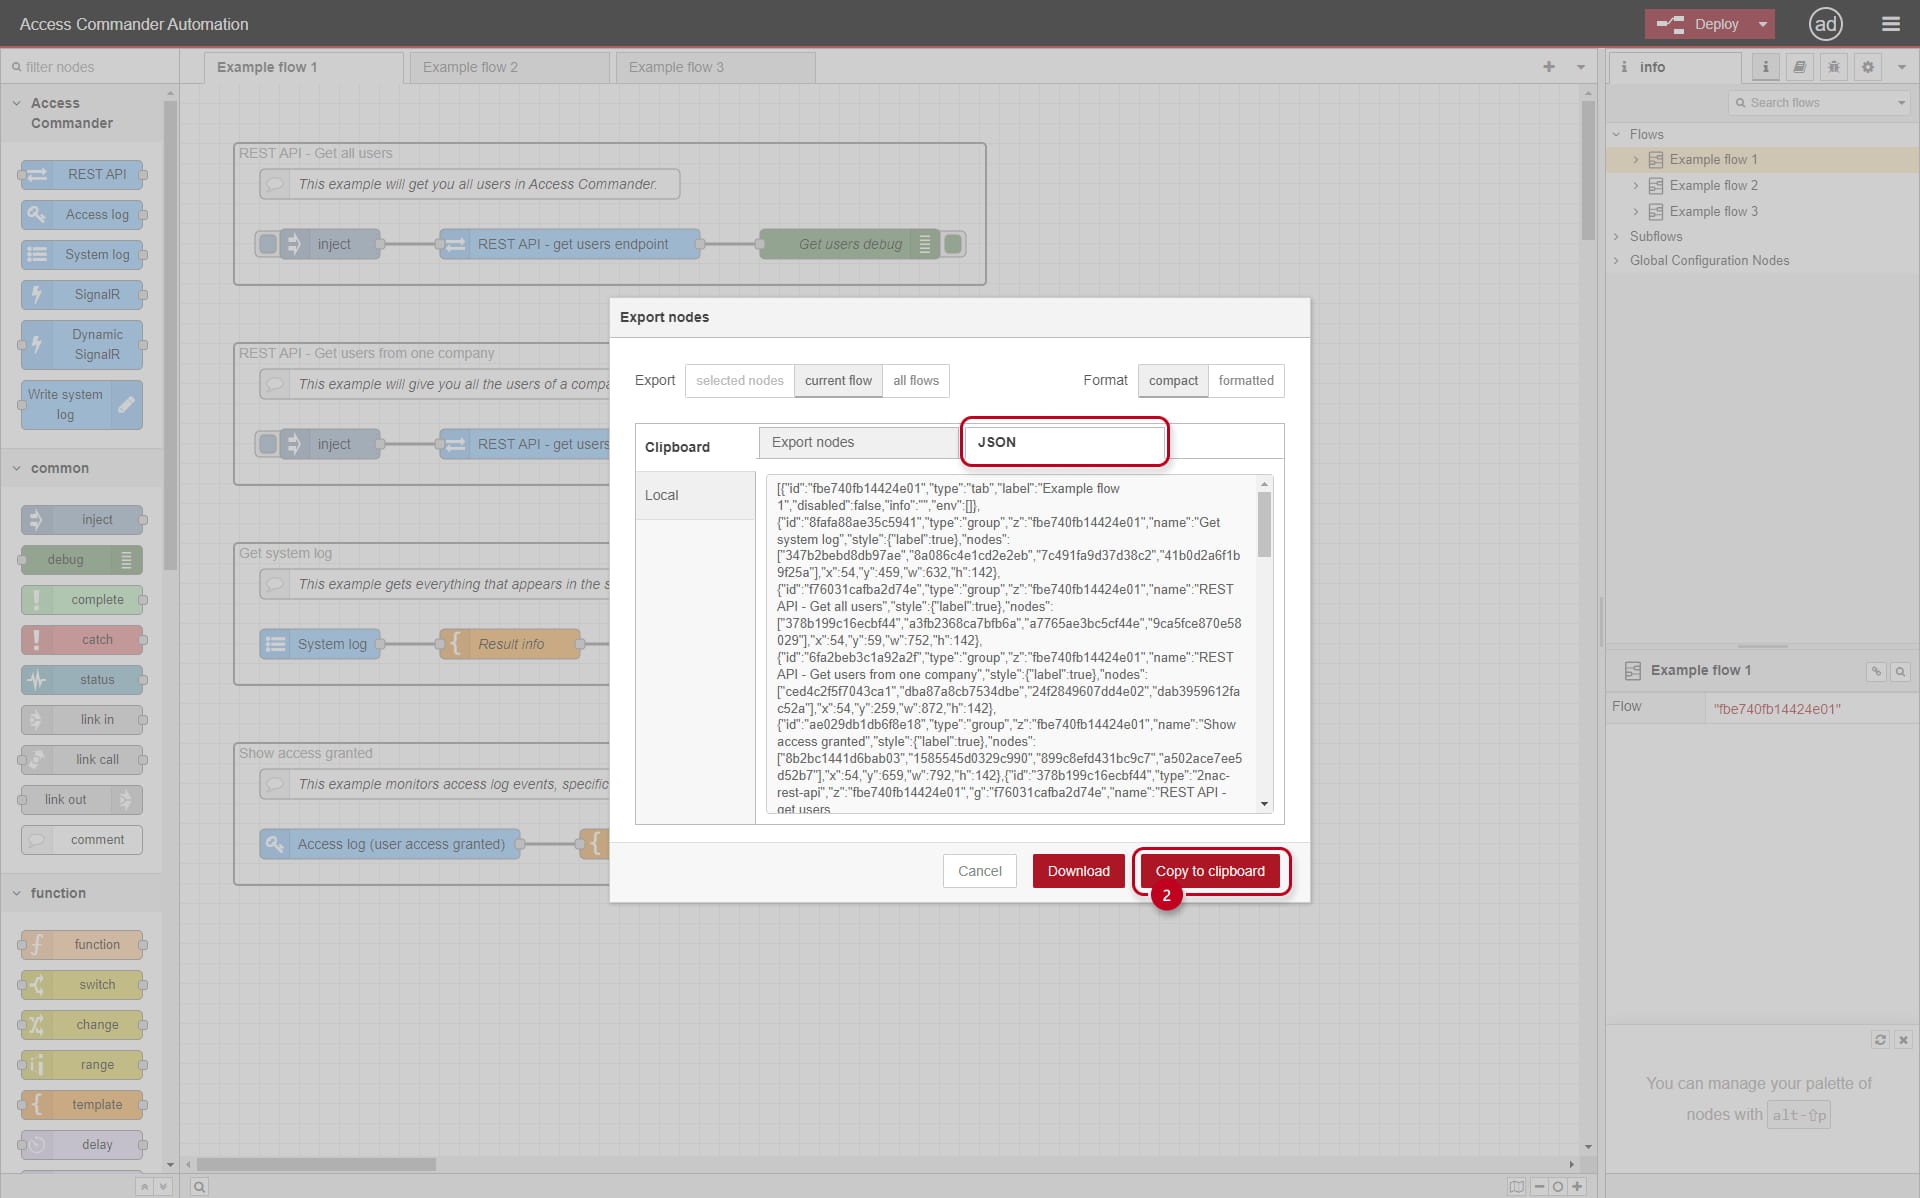This screenshot has height=1198, width=1920.
Task: Click the catch palette node
Action: coord(82,639)
